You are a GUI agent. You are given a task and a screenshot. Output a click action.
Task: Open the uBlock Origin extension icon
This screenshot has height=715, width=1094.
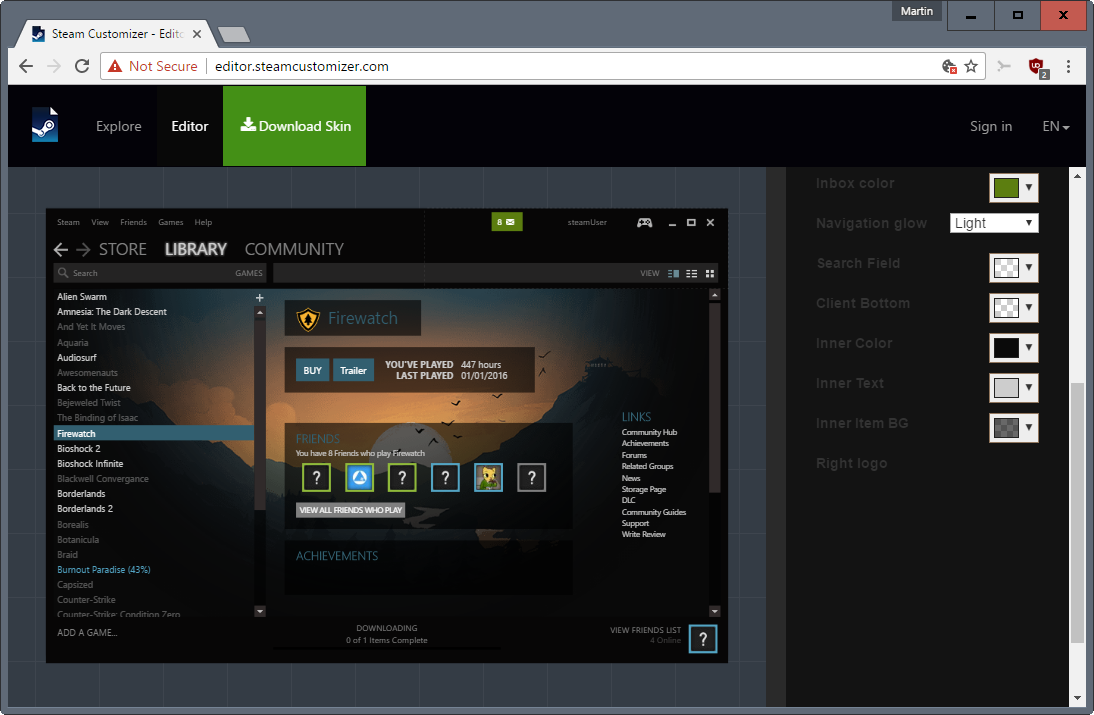point(1037,67)
